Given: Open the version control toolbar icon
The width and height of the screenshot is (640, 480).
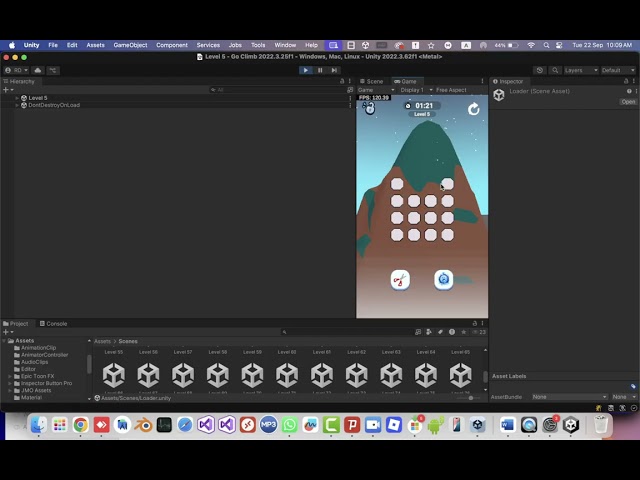Looking at the screenshot, I should click(53, 70).
